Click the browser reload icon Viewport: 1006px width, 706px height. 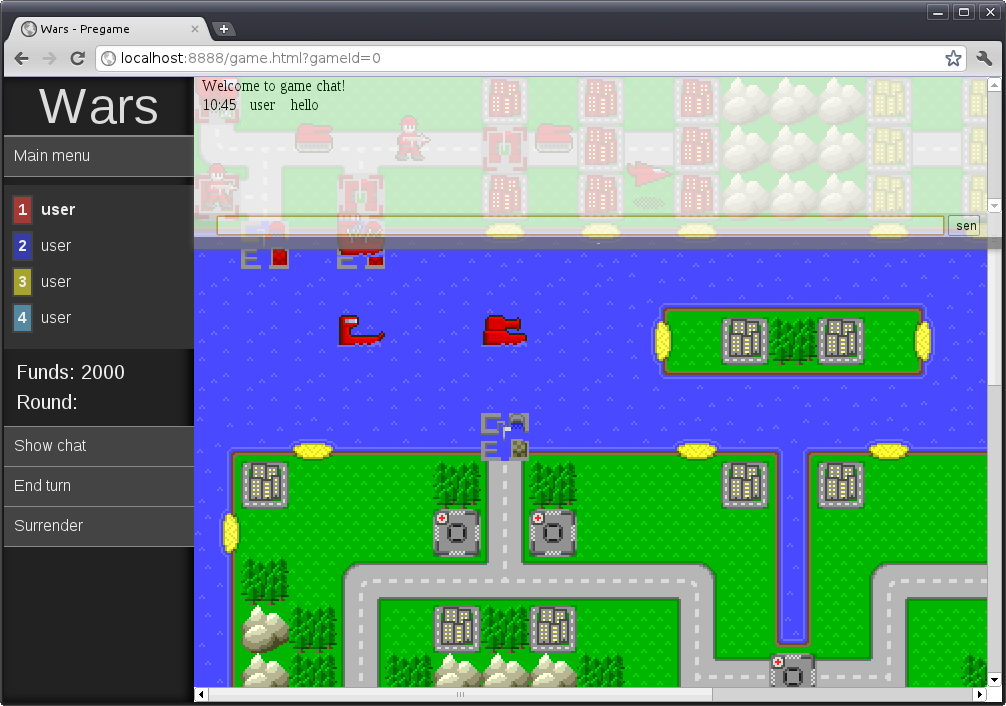[x=77, y=59]
